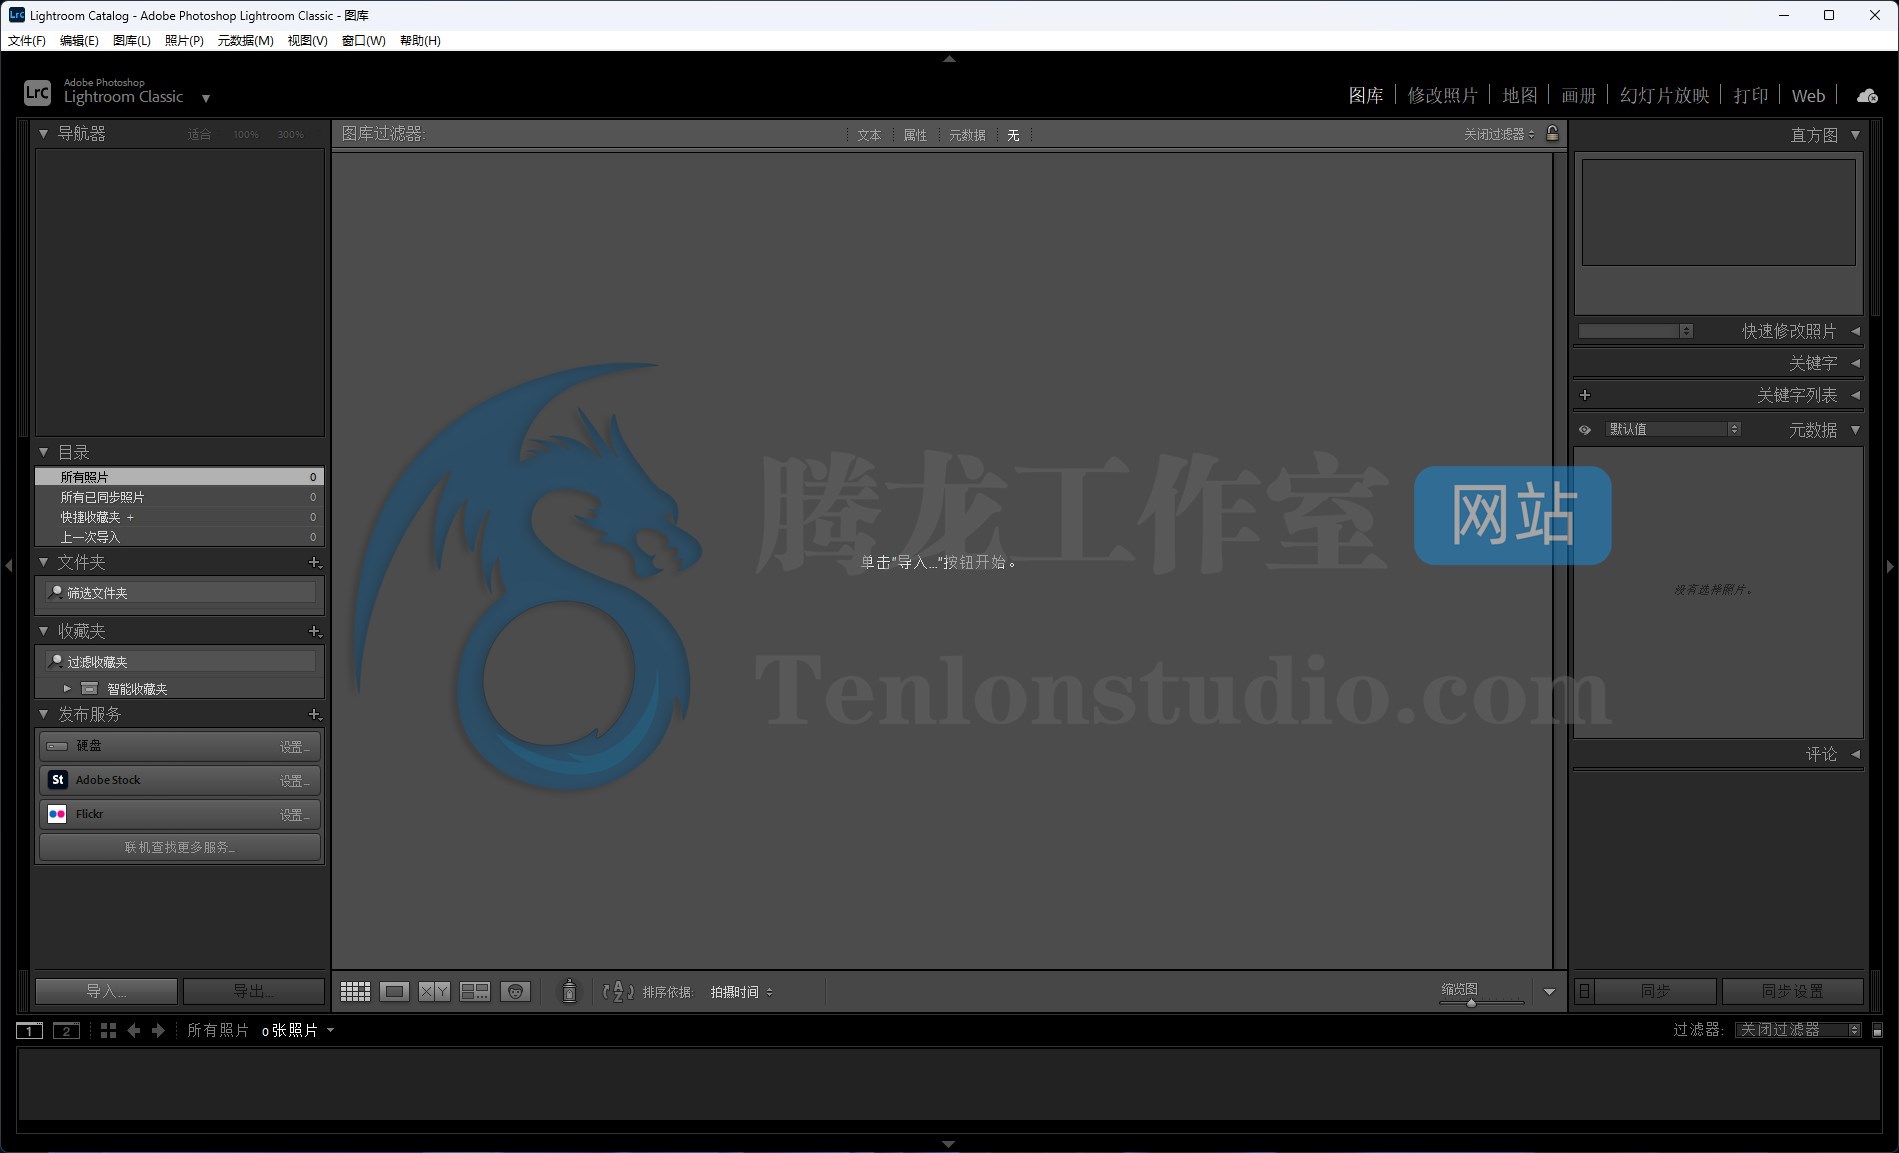Collapse the 目录 panel
This screenshot has width=1899, height=1153.
43,452
